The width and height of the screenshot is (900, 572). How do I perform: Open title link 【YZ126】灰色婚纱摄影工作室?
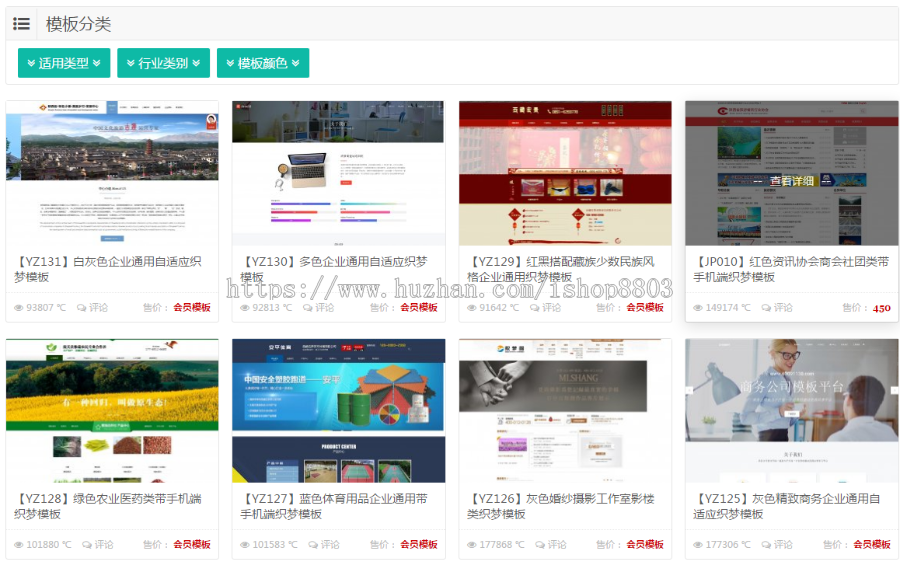[x=561, y=506]
